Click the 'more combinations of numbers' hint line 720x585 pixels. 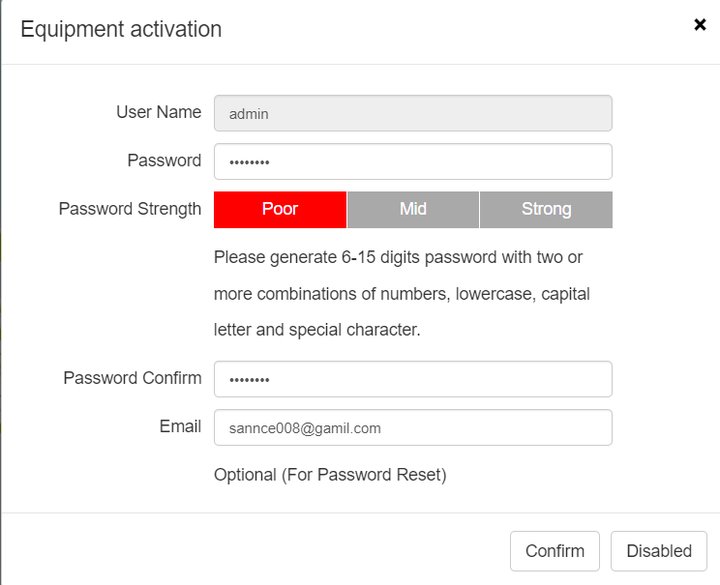click(x=402, y=294)
